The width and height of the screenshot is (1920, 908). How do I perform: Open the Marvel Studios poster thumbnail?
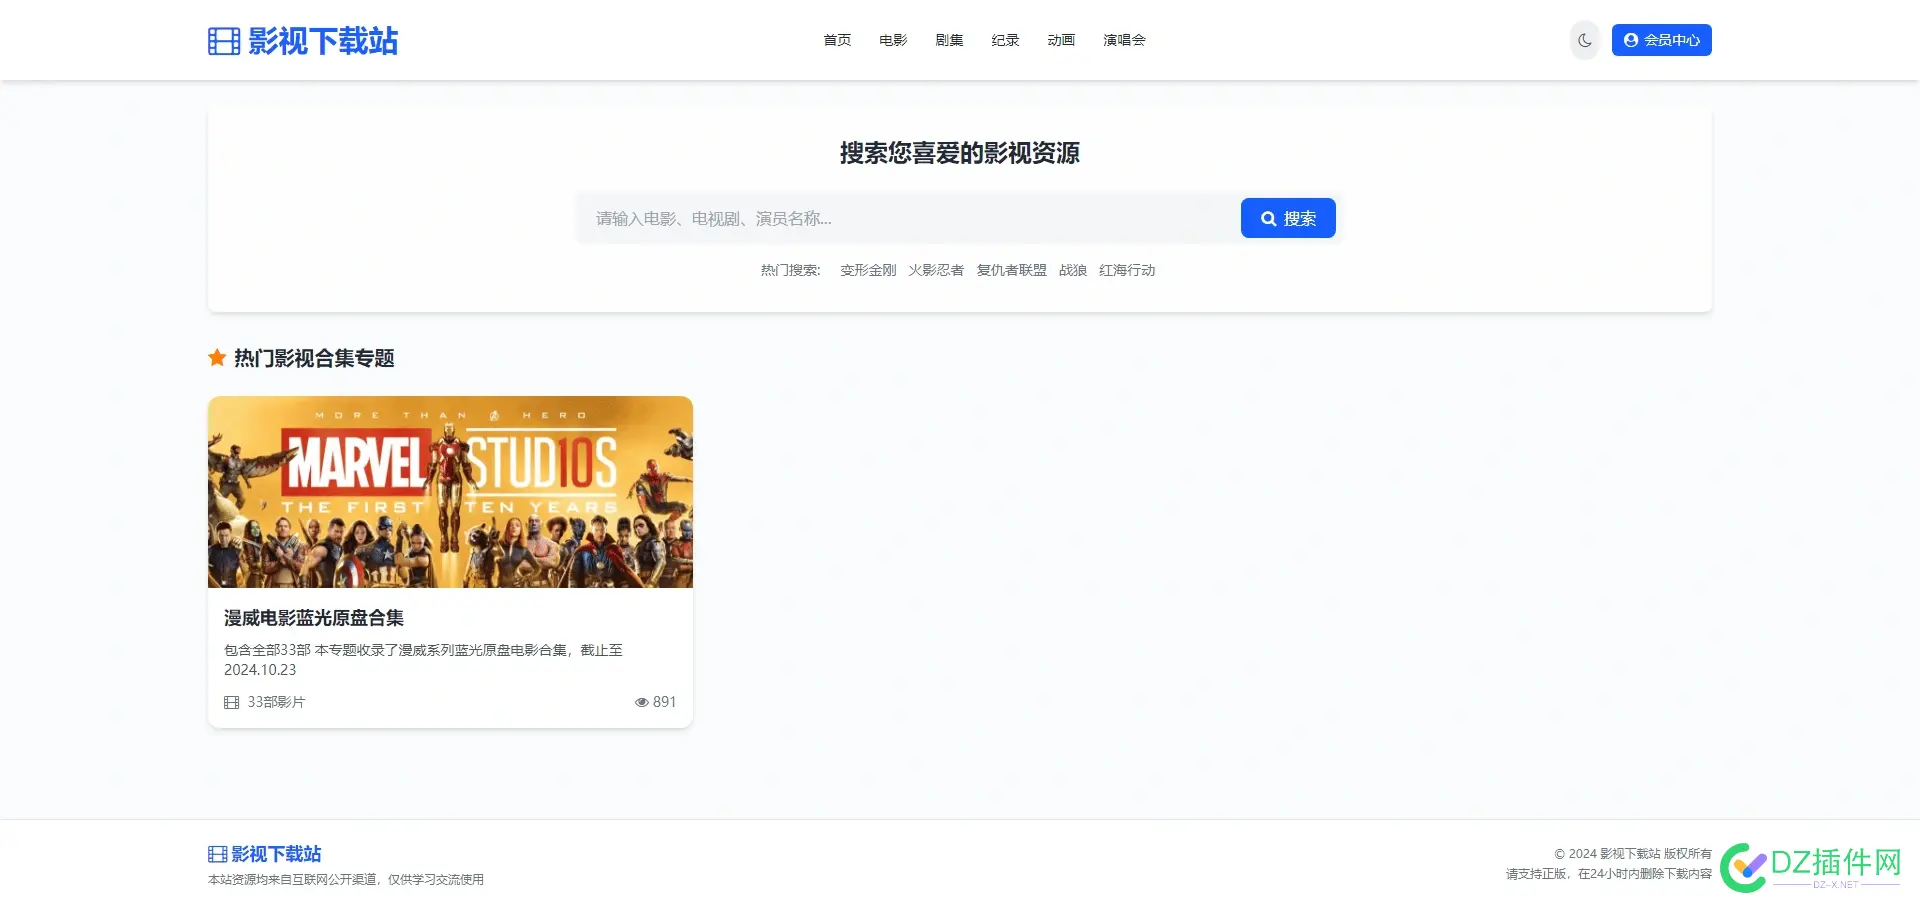click(x=450, y=492)
